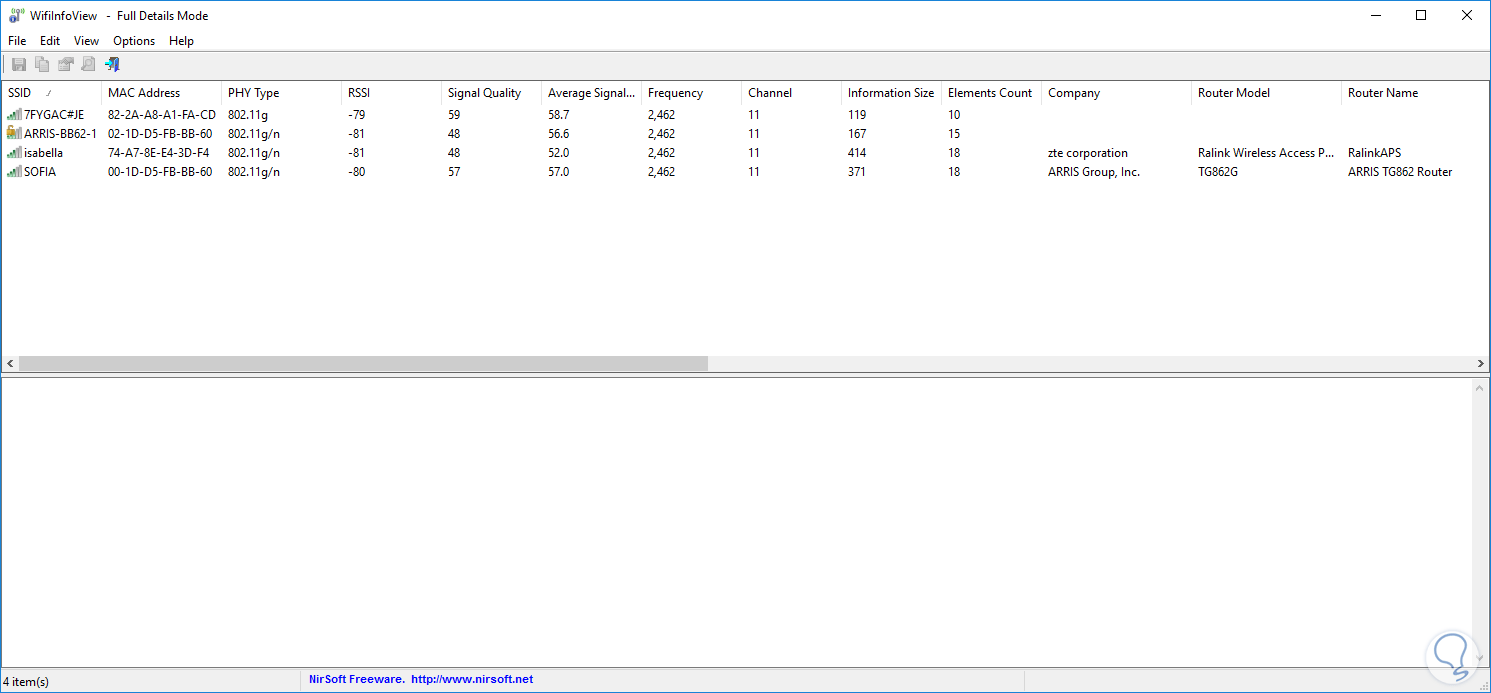
Task: Click the 4 item(s) status bar text
Action: click(26, 682)
